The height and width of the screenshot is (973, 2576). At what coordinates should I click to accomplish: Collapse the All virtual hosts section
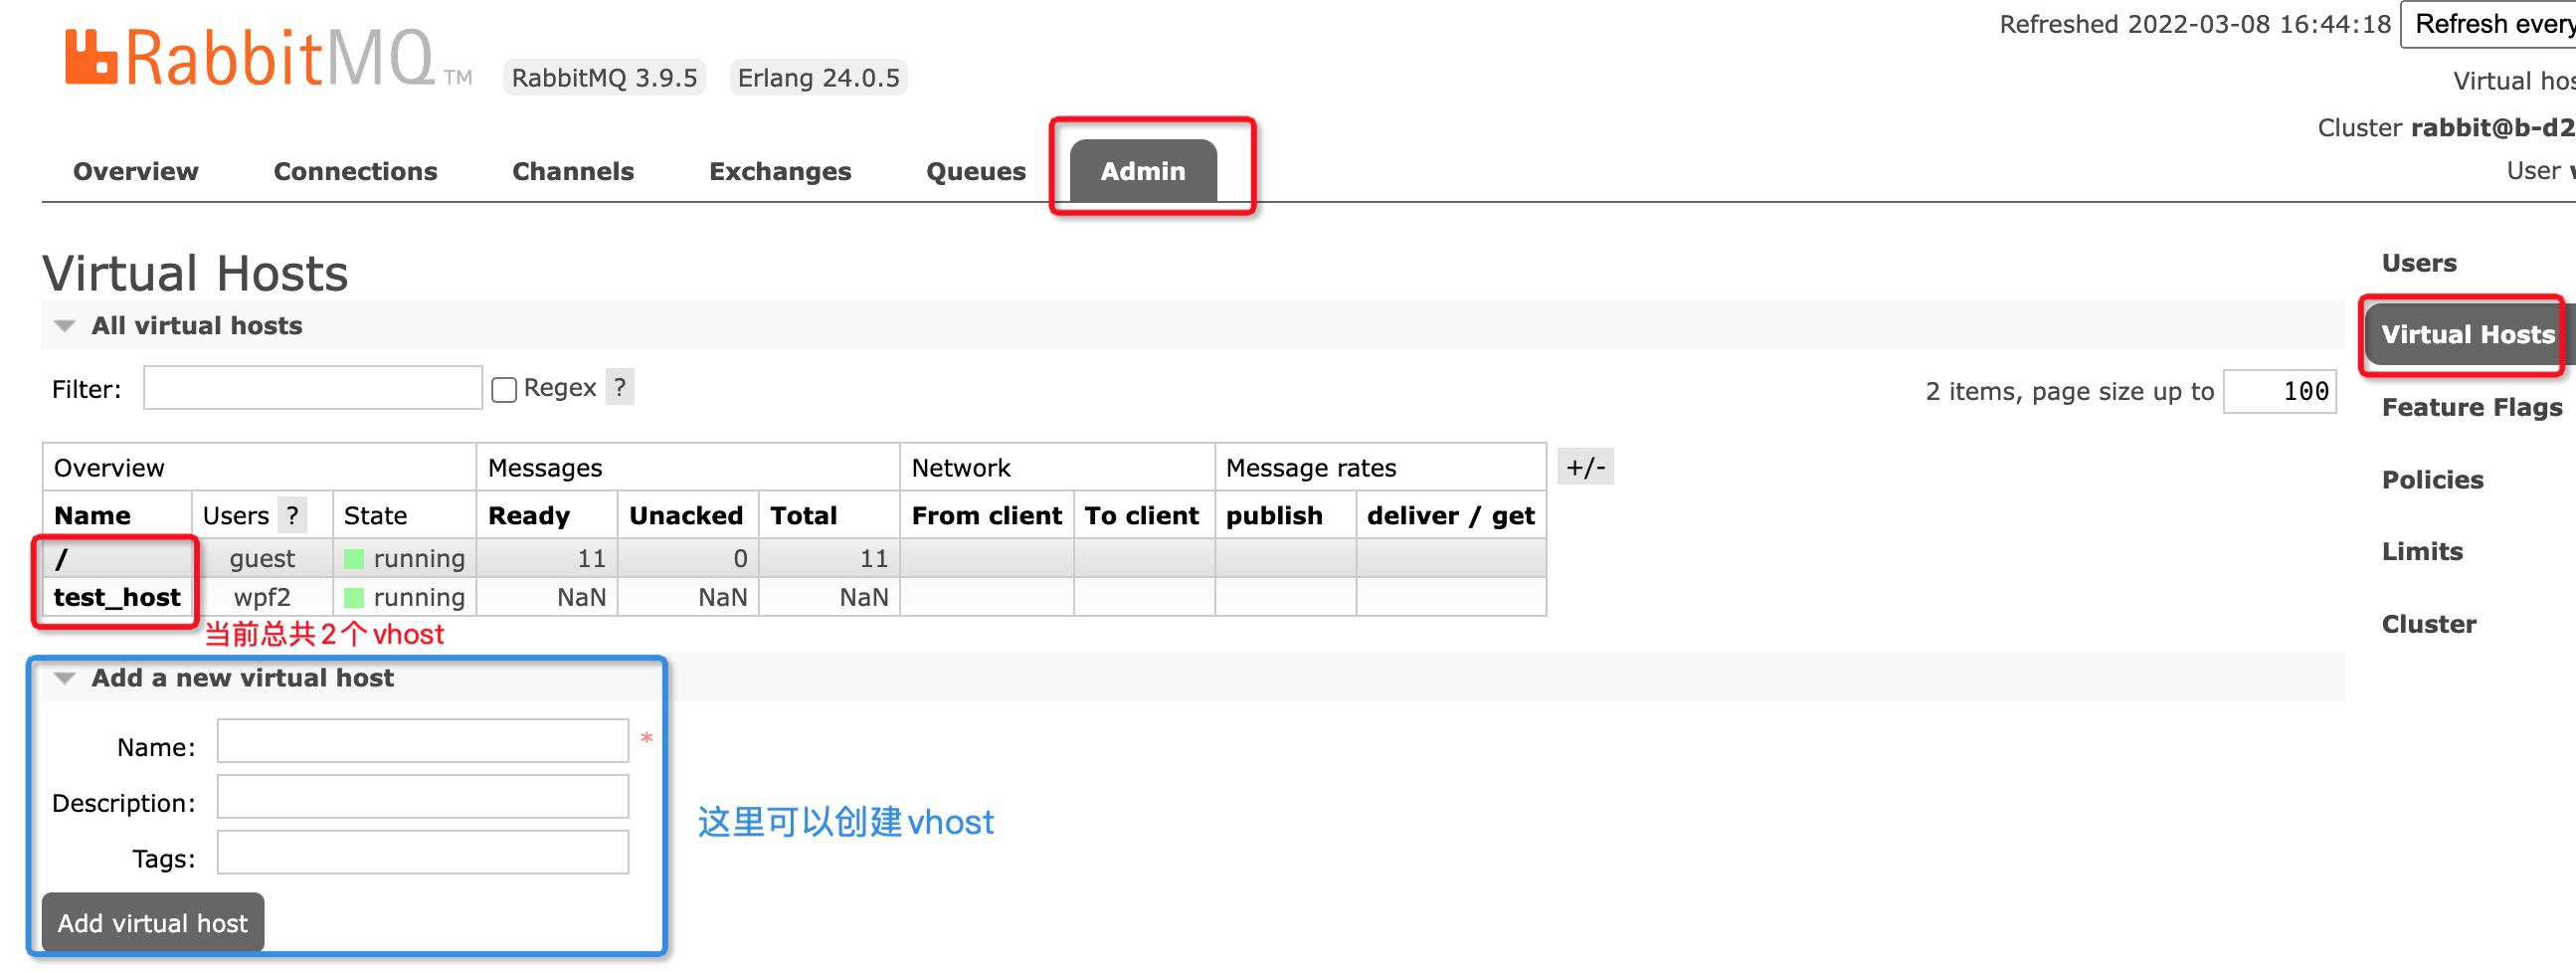64,325
